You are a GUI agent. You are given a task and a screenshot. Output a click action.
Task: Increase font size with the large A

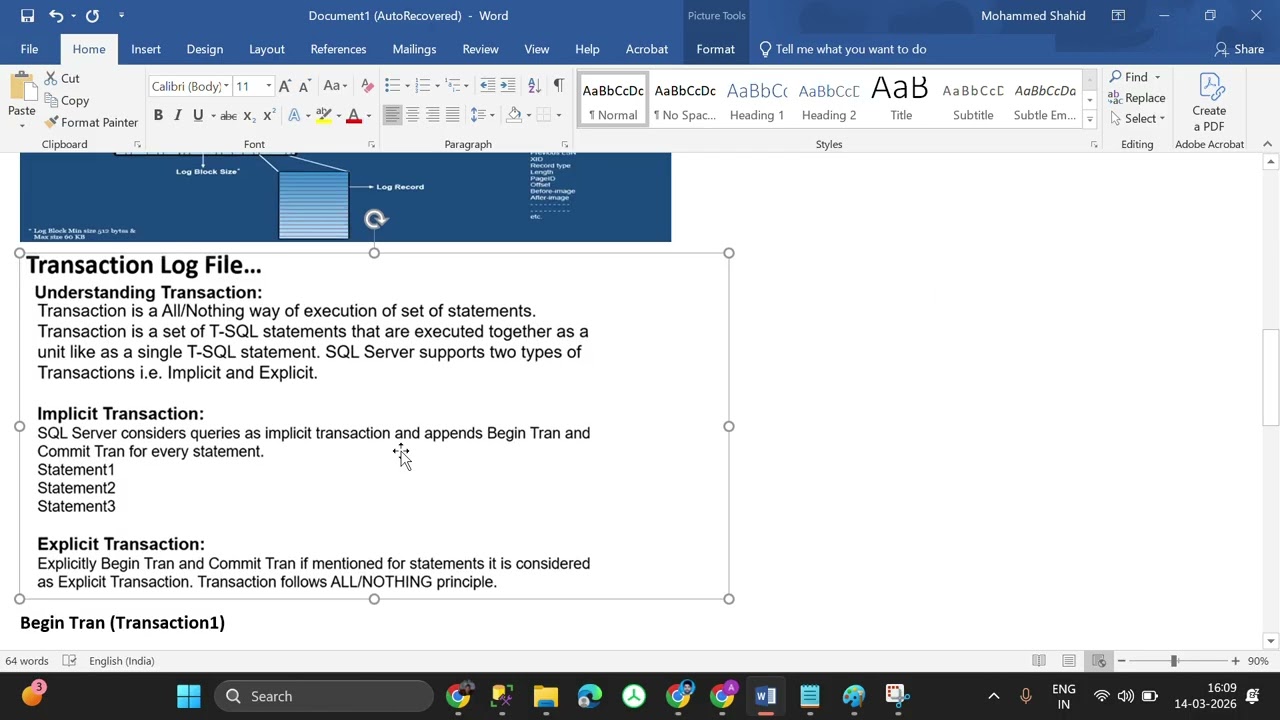(x=285, y=86)
